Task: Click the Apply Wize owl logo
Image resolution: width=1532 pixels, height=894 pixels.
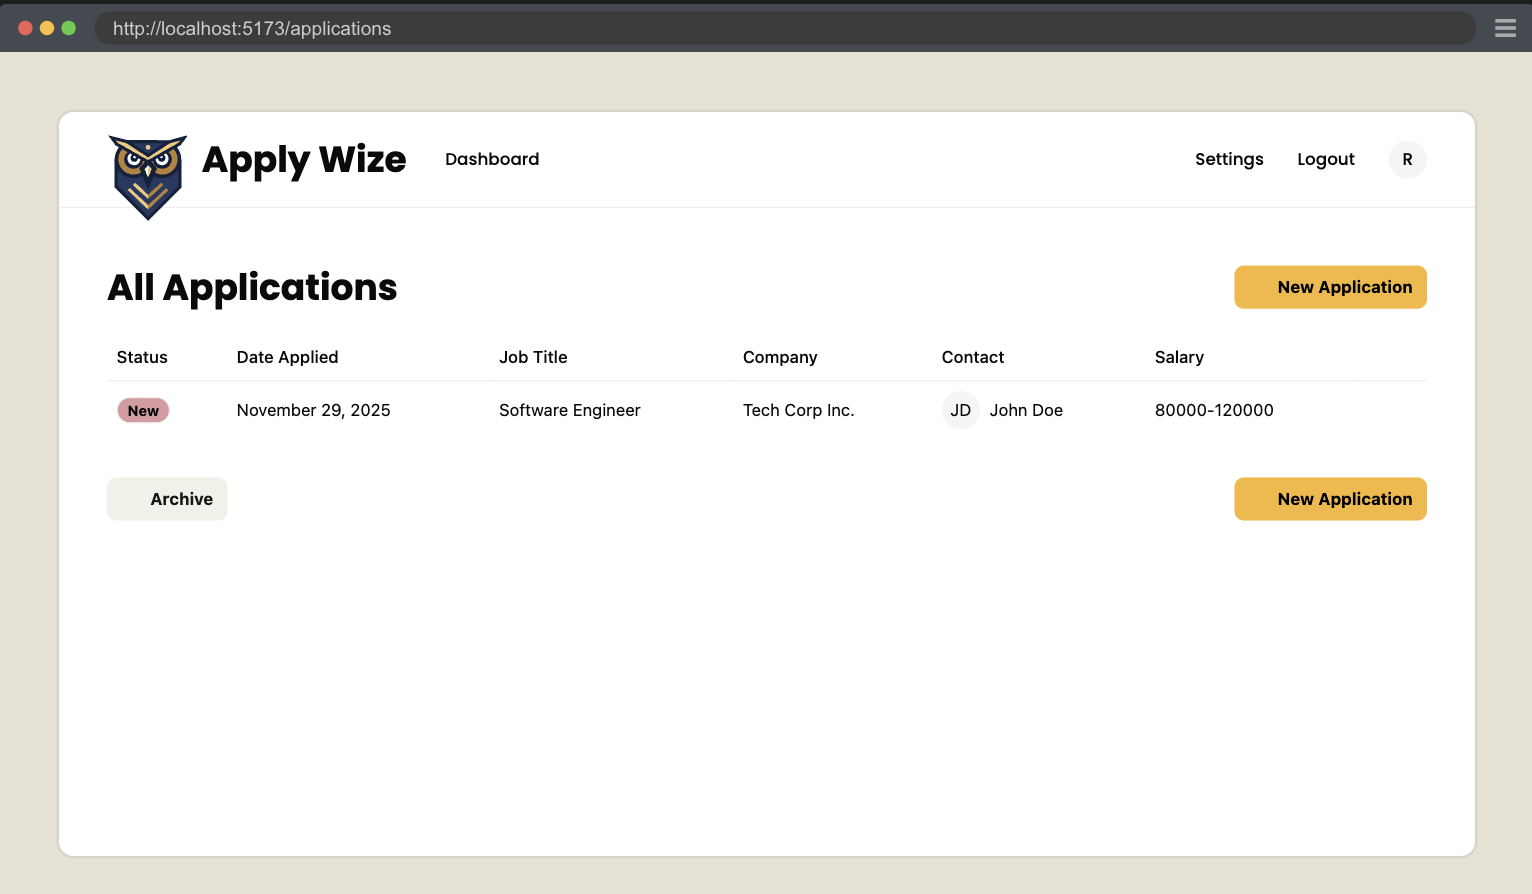Action: pyautogui.click(x=147, y=177)
